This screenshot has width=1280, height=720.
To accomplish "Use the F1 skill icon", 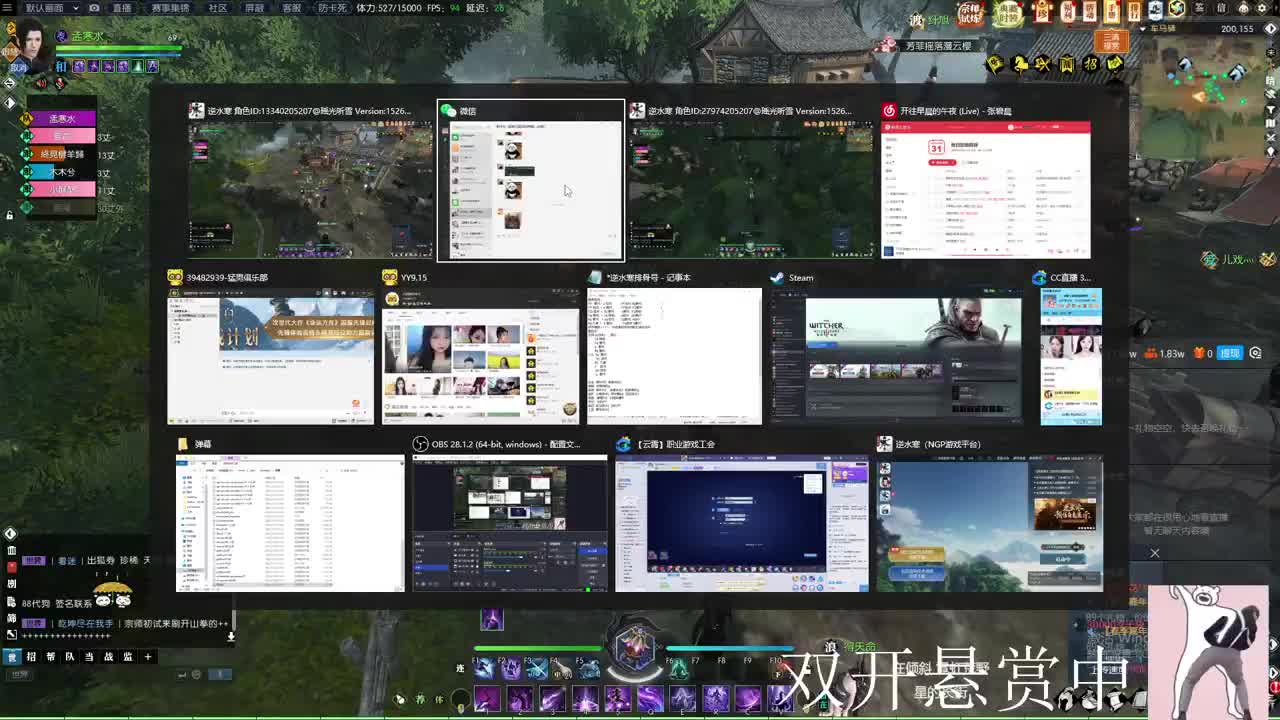I will pos(485,668).
